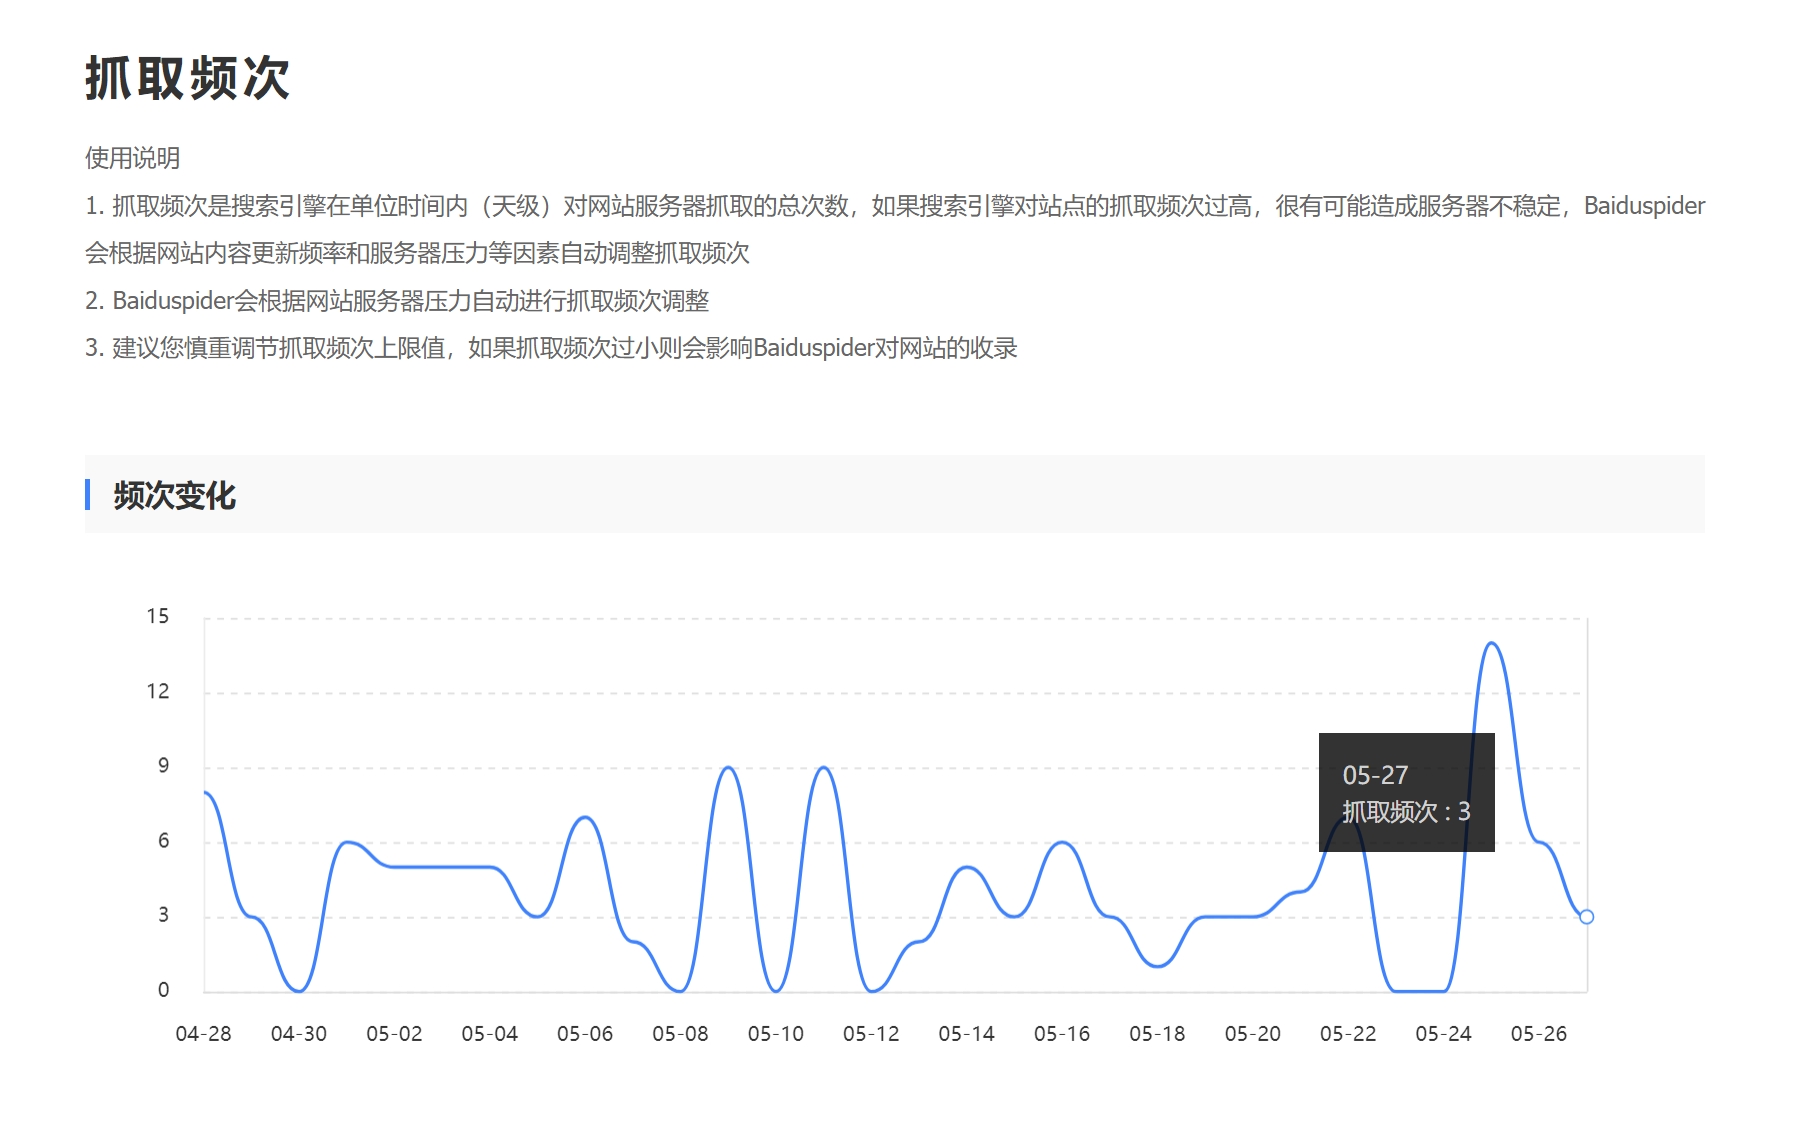The height and width of the screenshot is (1126, 1801).
Task: Click the 05-04 x-axis date label
Action: click(x=490, y=1034)
